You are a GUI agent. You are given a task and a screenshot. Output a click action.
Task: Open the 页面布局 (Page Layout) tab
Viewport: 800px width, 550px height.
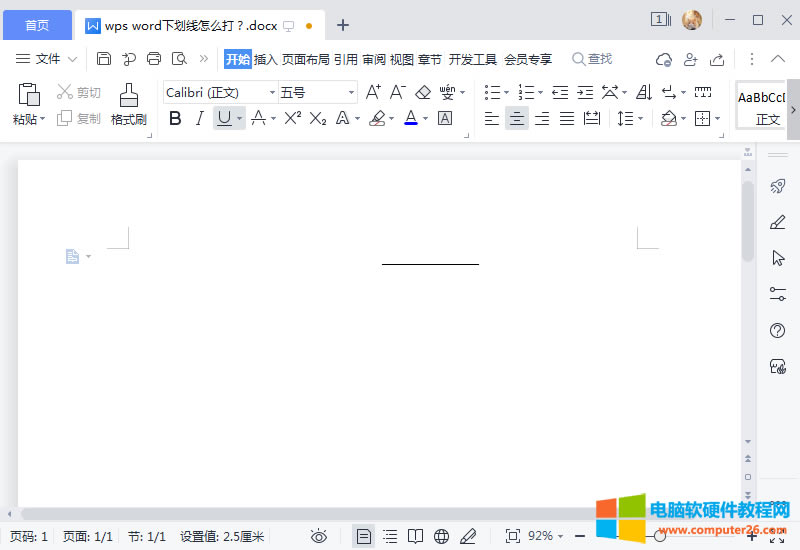tap(305, 59)
